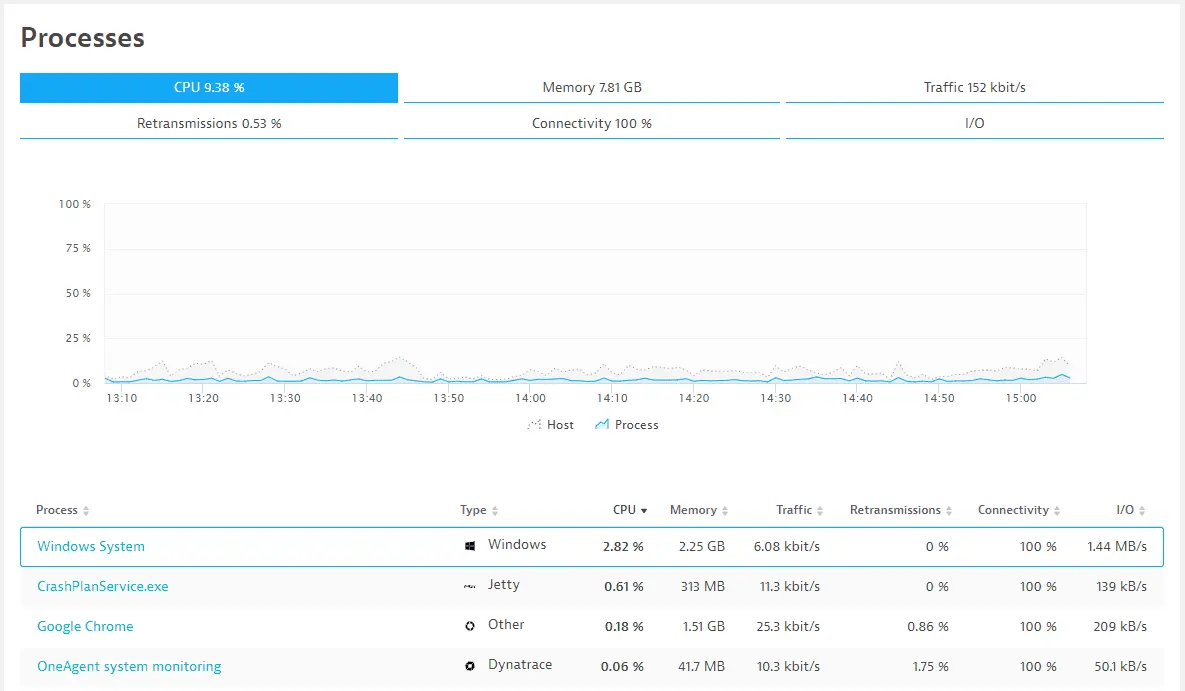Click the Jetty icon in CrashPlanService.exe row
The image size is (1185, 691).
(470, 586)
